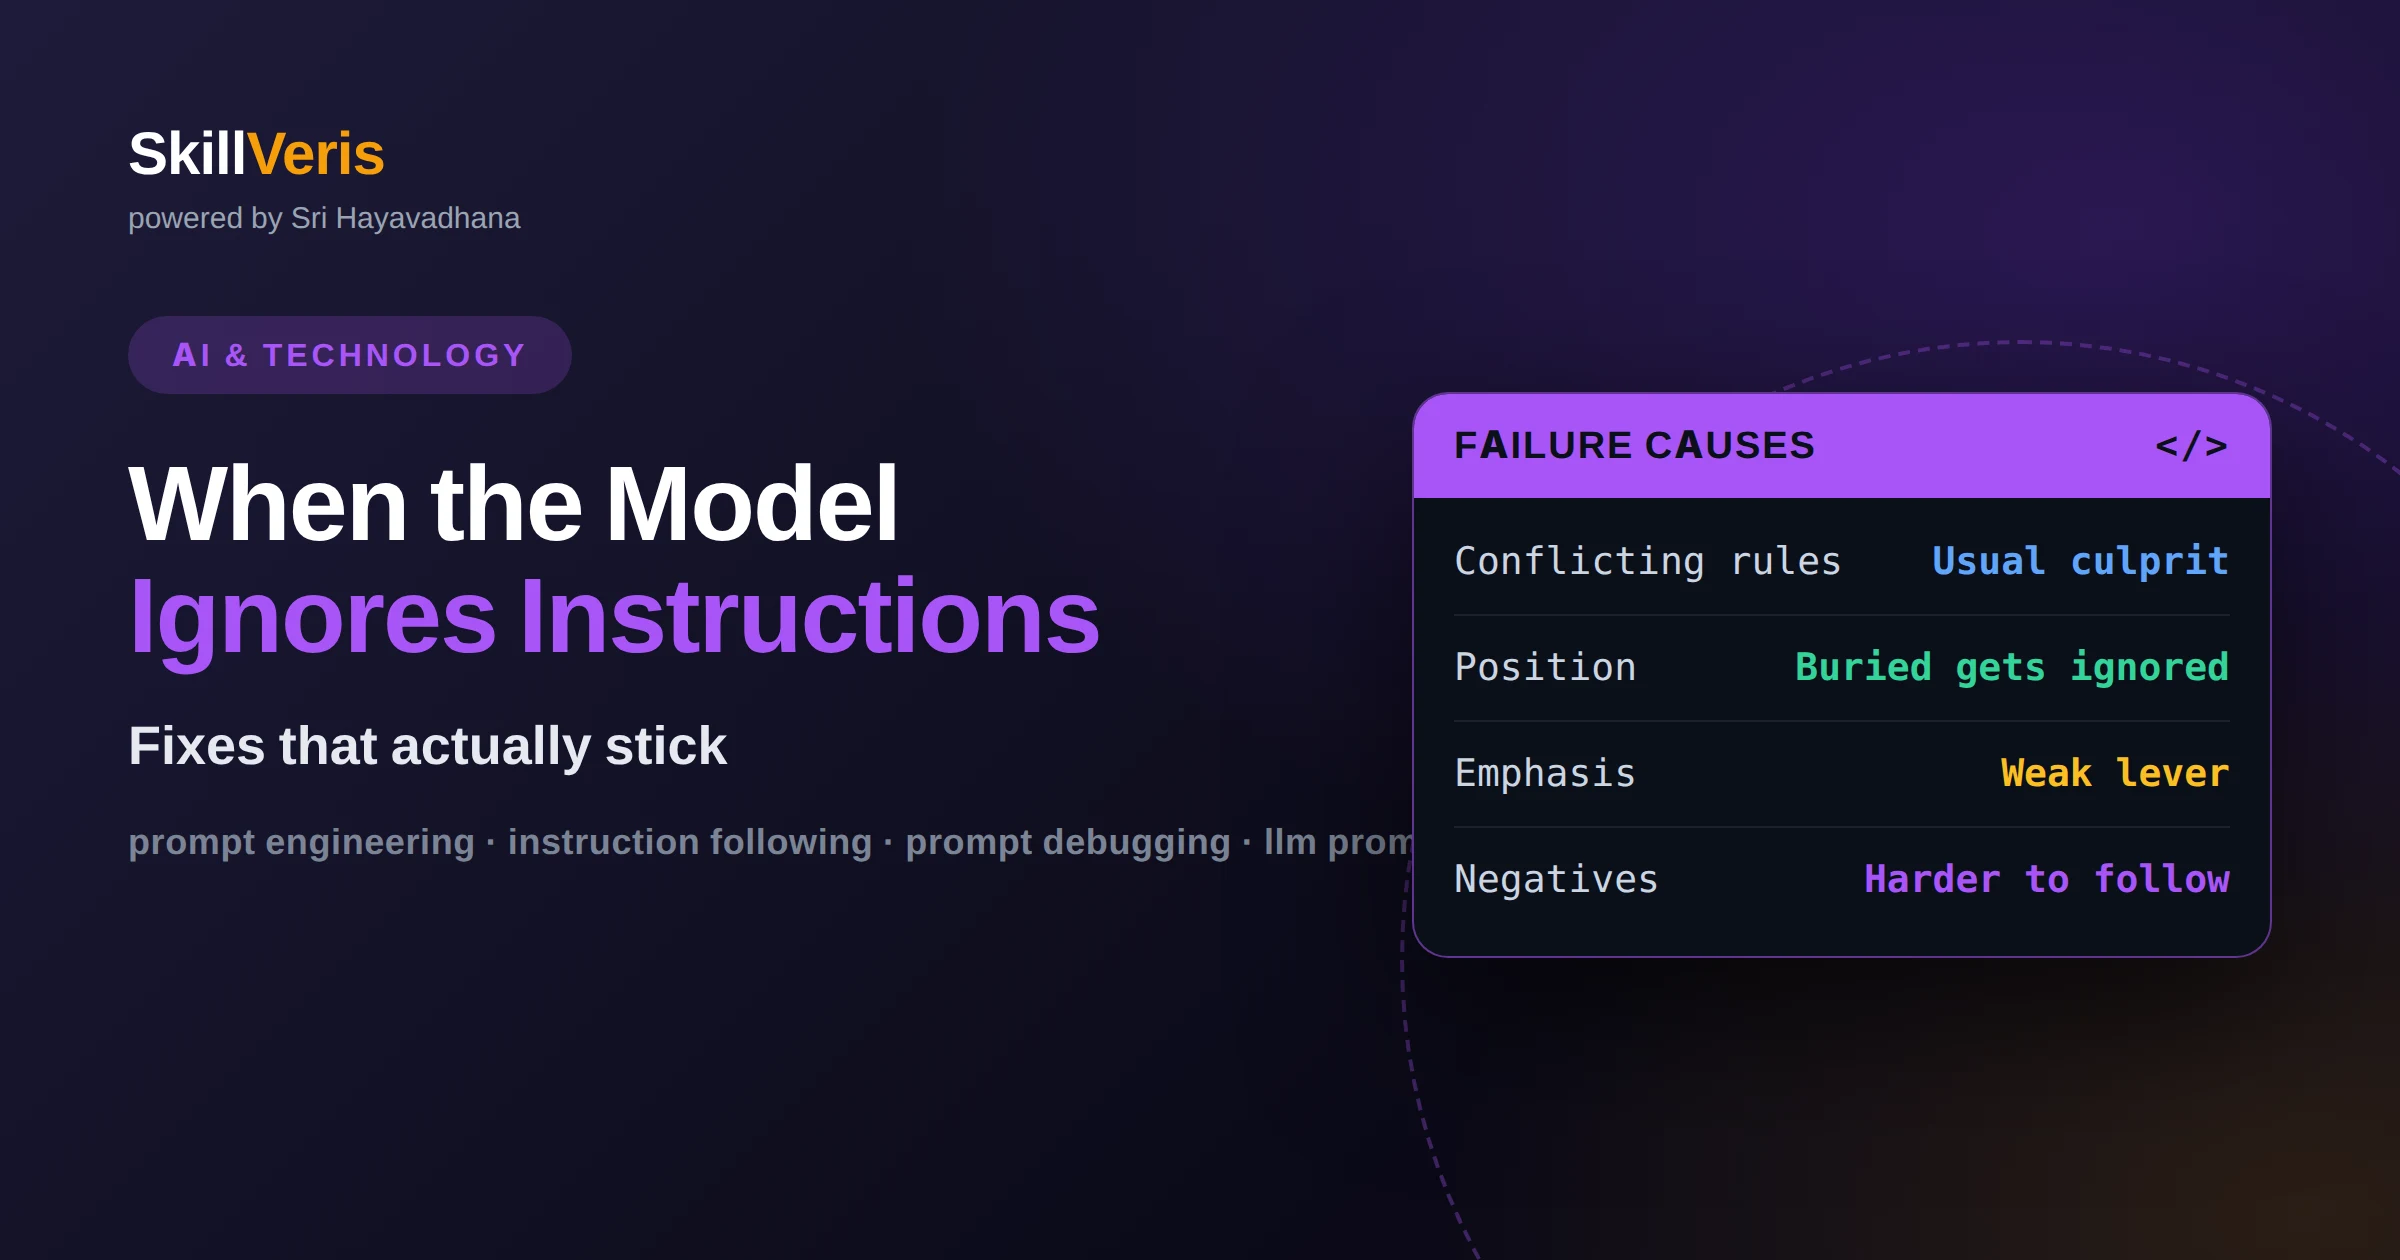Screen dimensions: 2400x1260
Task: Select the Position row label
Action: coord(1545,667)
